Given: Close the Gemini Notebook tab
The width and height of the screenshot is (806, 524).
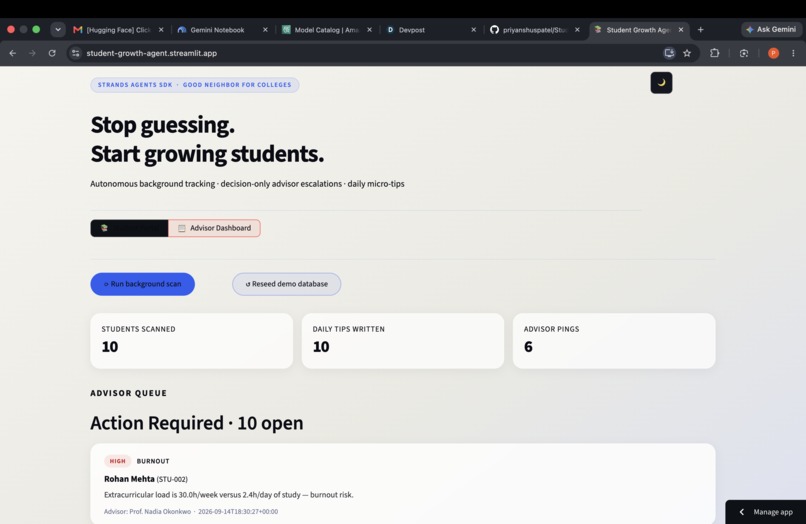Looking at the screenshot, I should coord(265,30).
